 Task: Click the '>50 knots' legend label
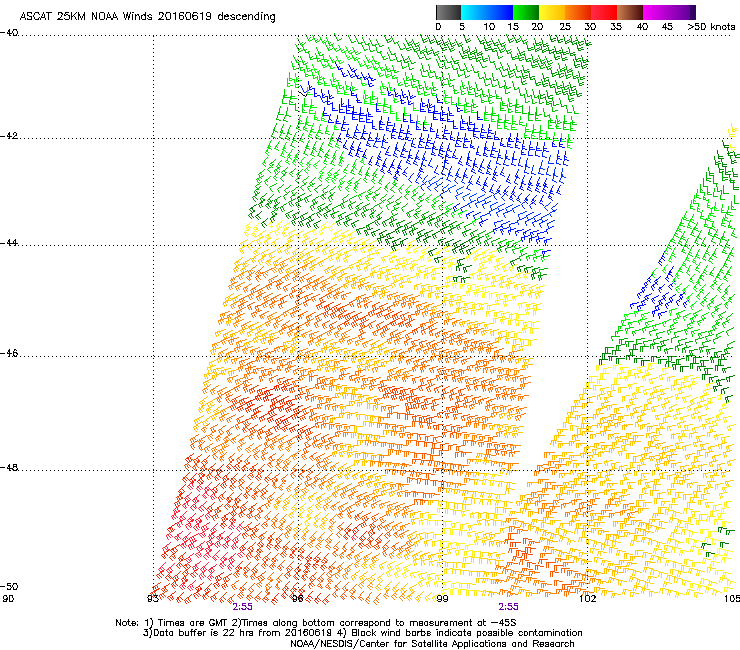tap(711, 27)
